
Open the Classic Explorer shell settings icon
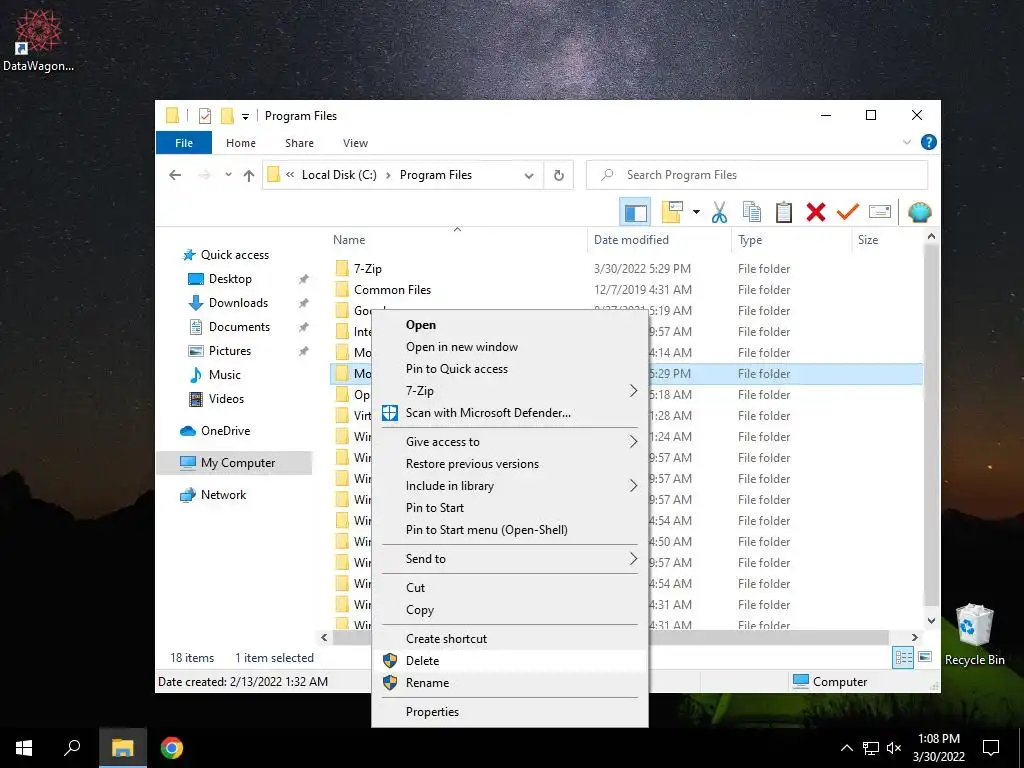(x=920, y=212)
